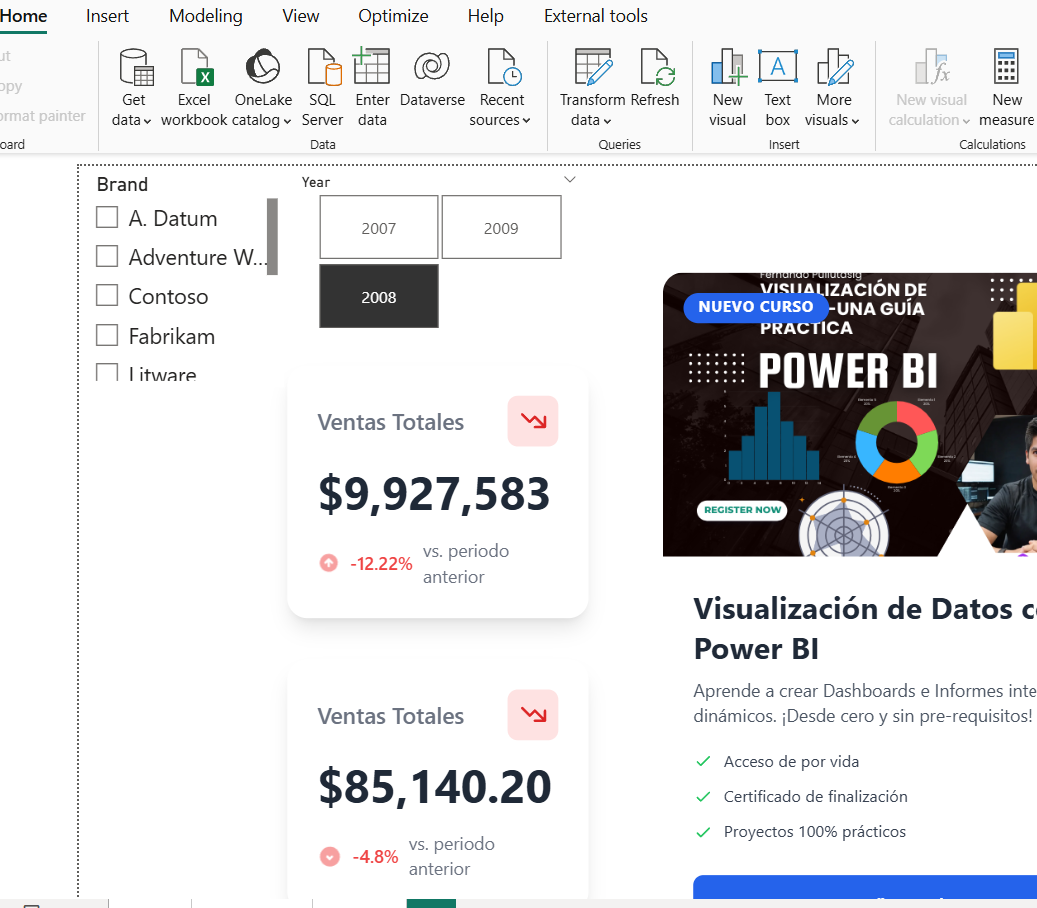Open More visuals icon

[x=836, y=67]
